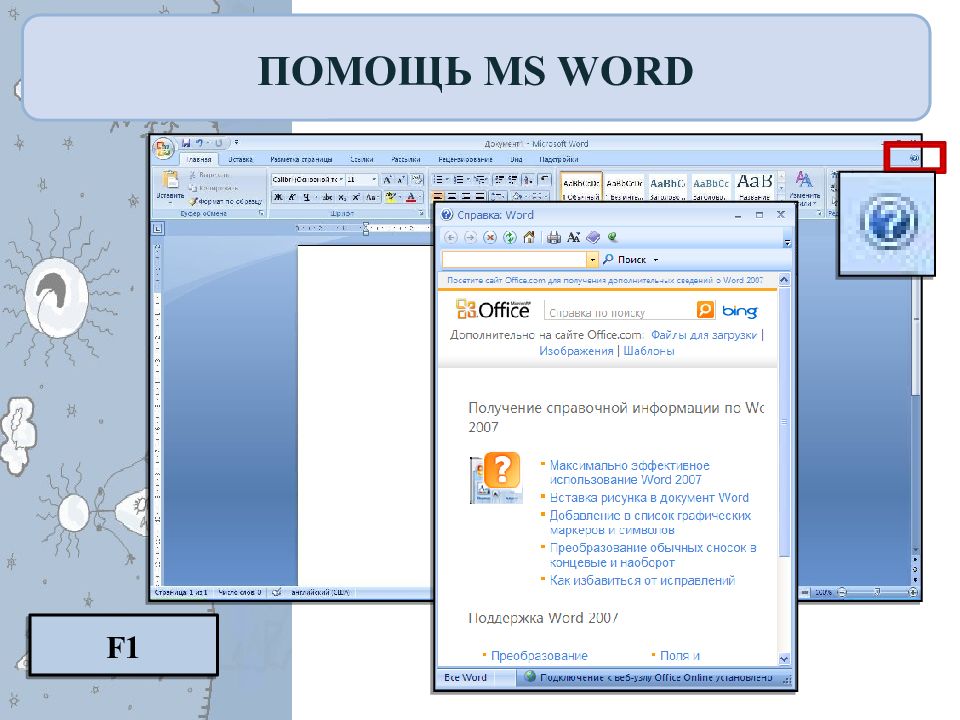The height and width of the screenshot is (720, 960).
Task: Expand the Поиск search scope dropdown arrow
Action: tap(656, 260)
